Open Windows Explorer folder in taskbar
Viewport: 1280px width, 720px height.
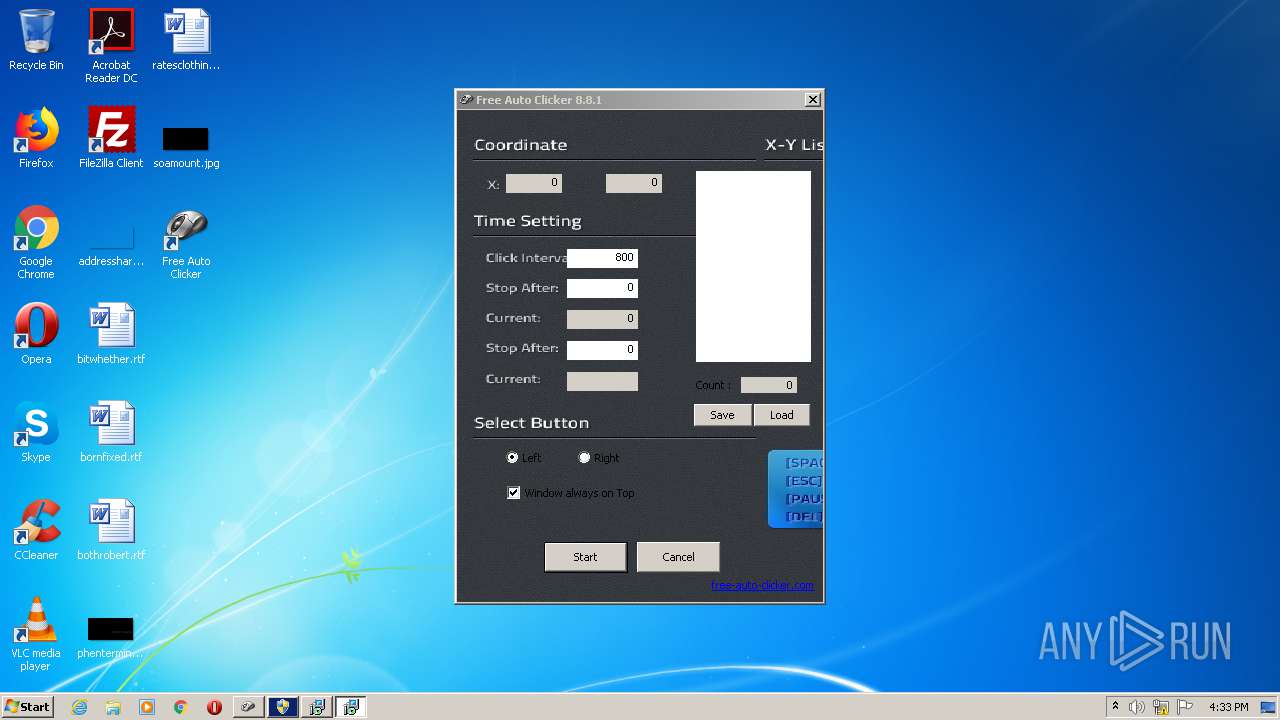coord(113,707)
